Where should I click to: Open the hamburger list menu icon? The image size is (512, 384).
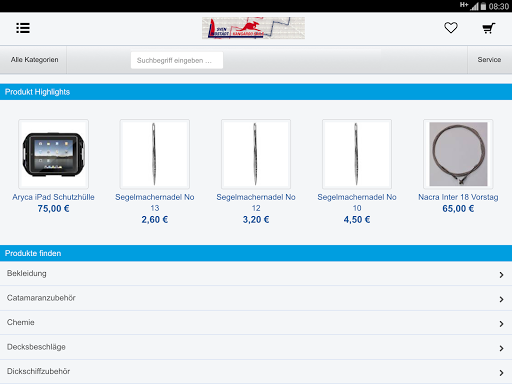(23, 28)
